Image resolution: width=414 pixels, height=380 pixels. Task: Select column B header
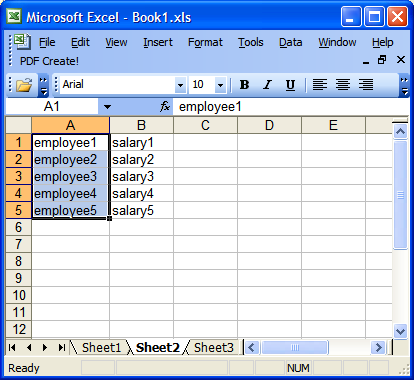point(141,125)
